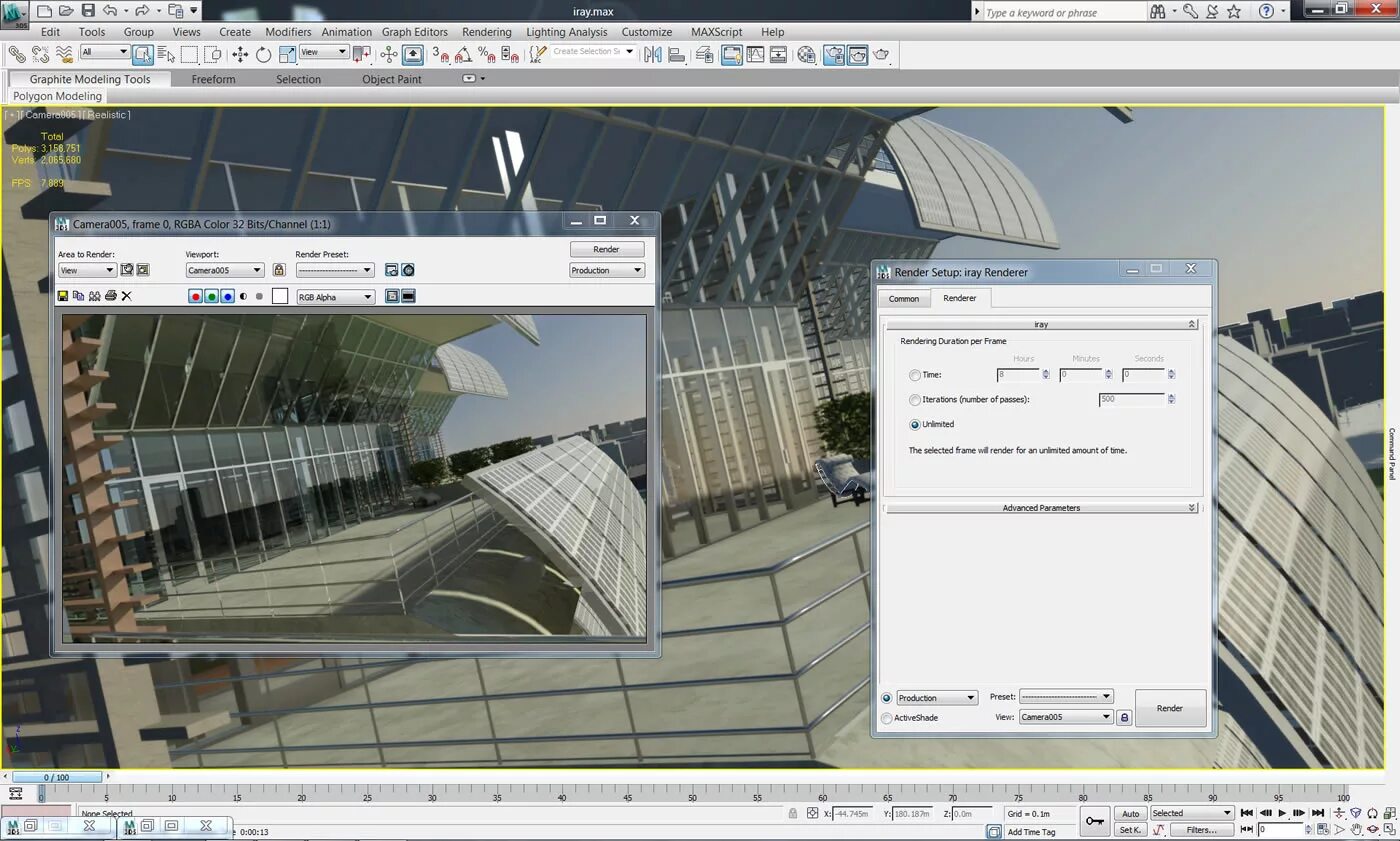Select the Iterations (number of passes) radio
The width and height of the screenshot is (1400, 841).
point(915,400)
